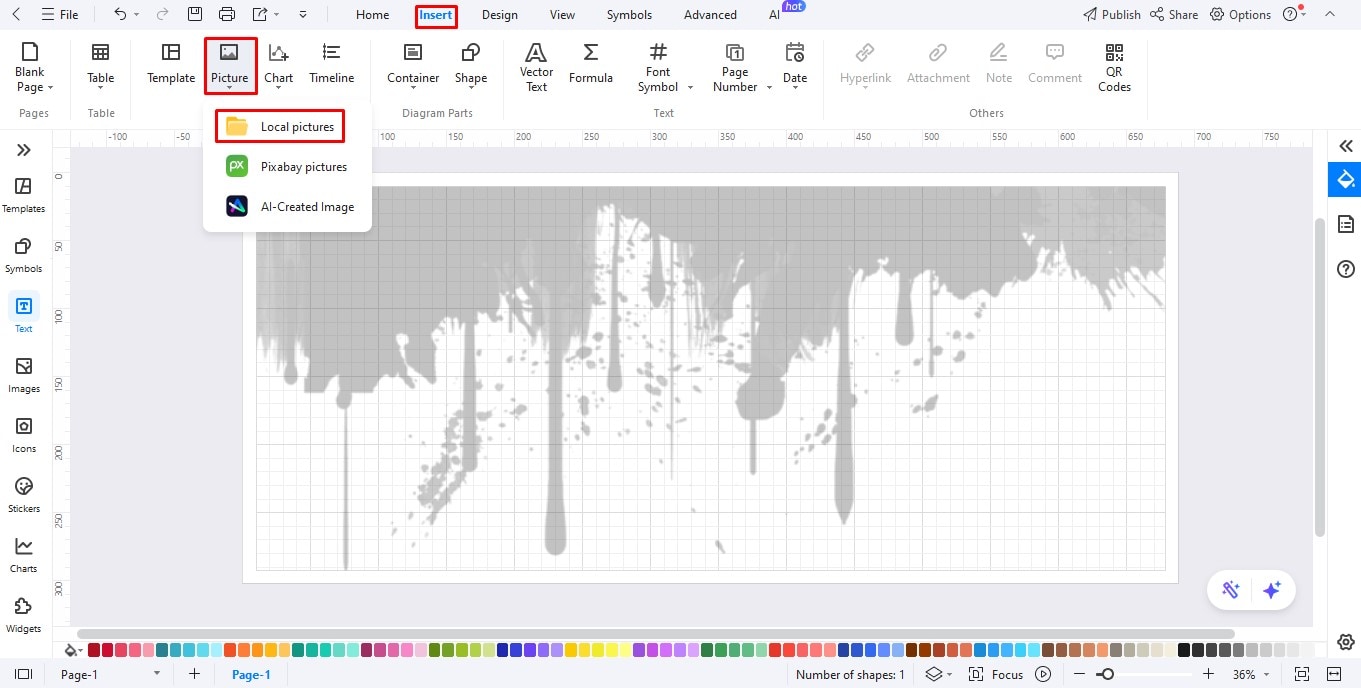This screenshot has width=1361, height=688.
Task: Click the Export icon in title bar
Action: click(x=260, y=14)
